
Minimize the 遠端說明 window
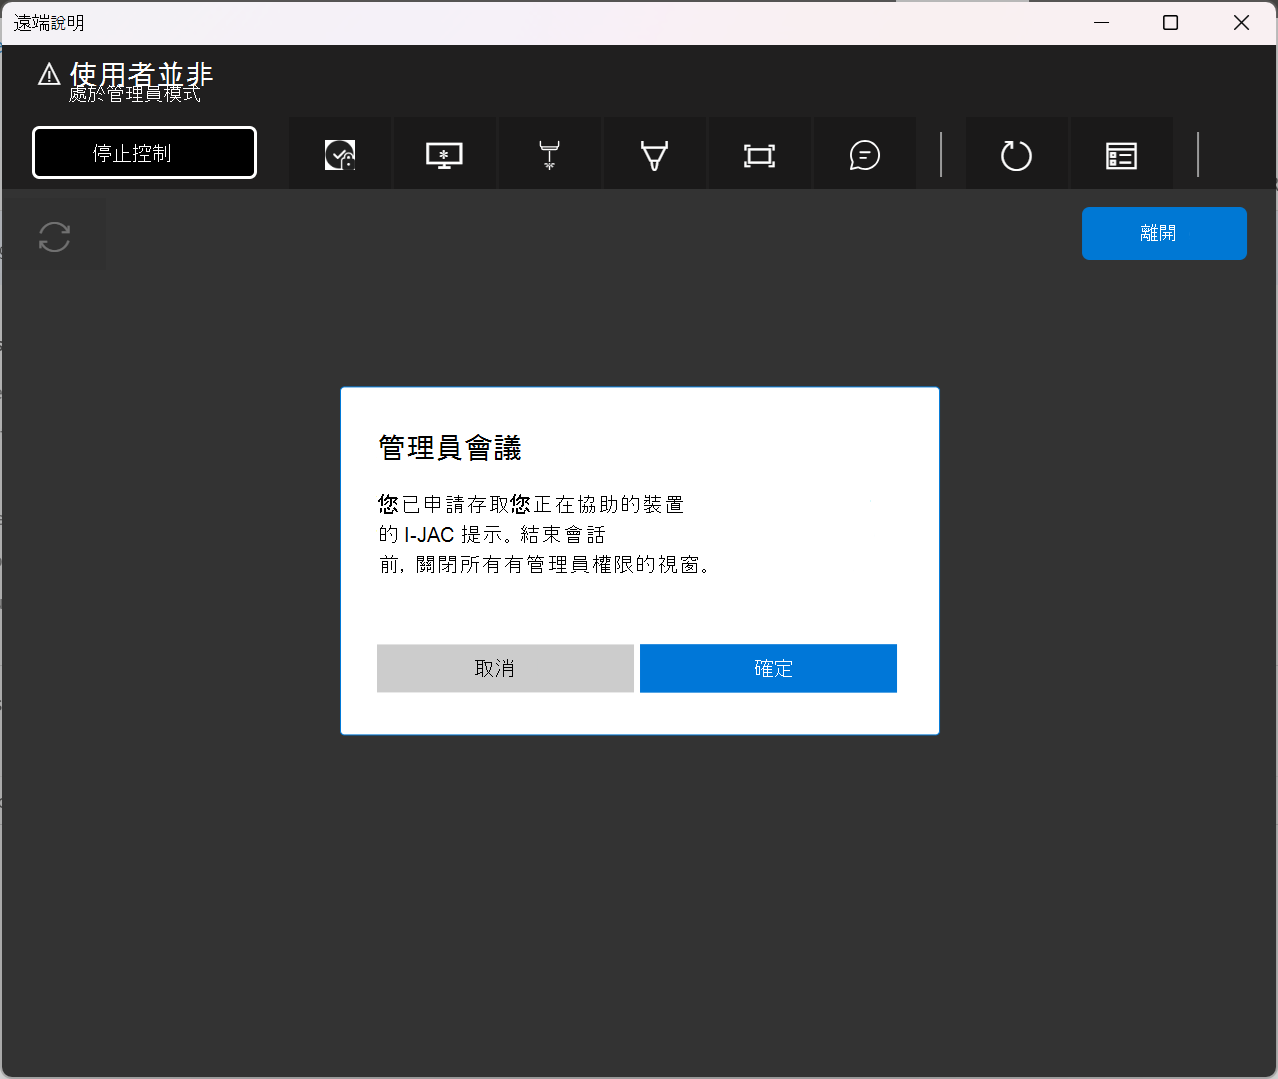click(1101, 22)
